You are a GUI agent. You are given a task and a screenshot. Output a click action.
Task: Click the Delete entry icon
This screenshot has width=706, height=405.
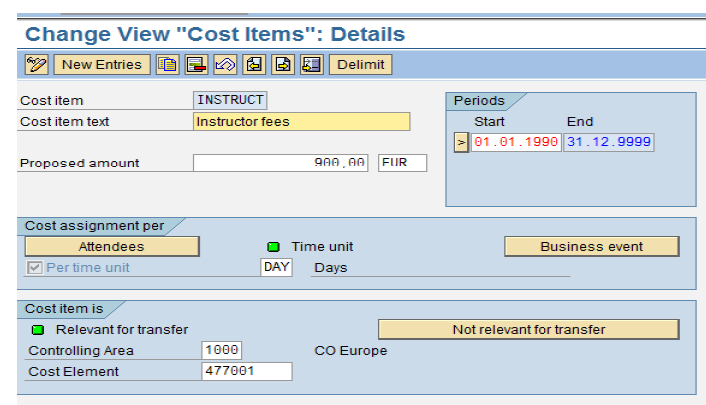click(197, 65)
